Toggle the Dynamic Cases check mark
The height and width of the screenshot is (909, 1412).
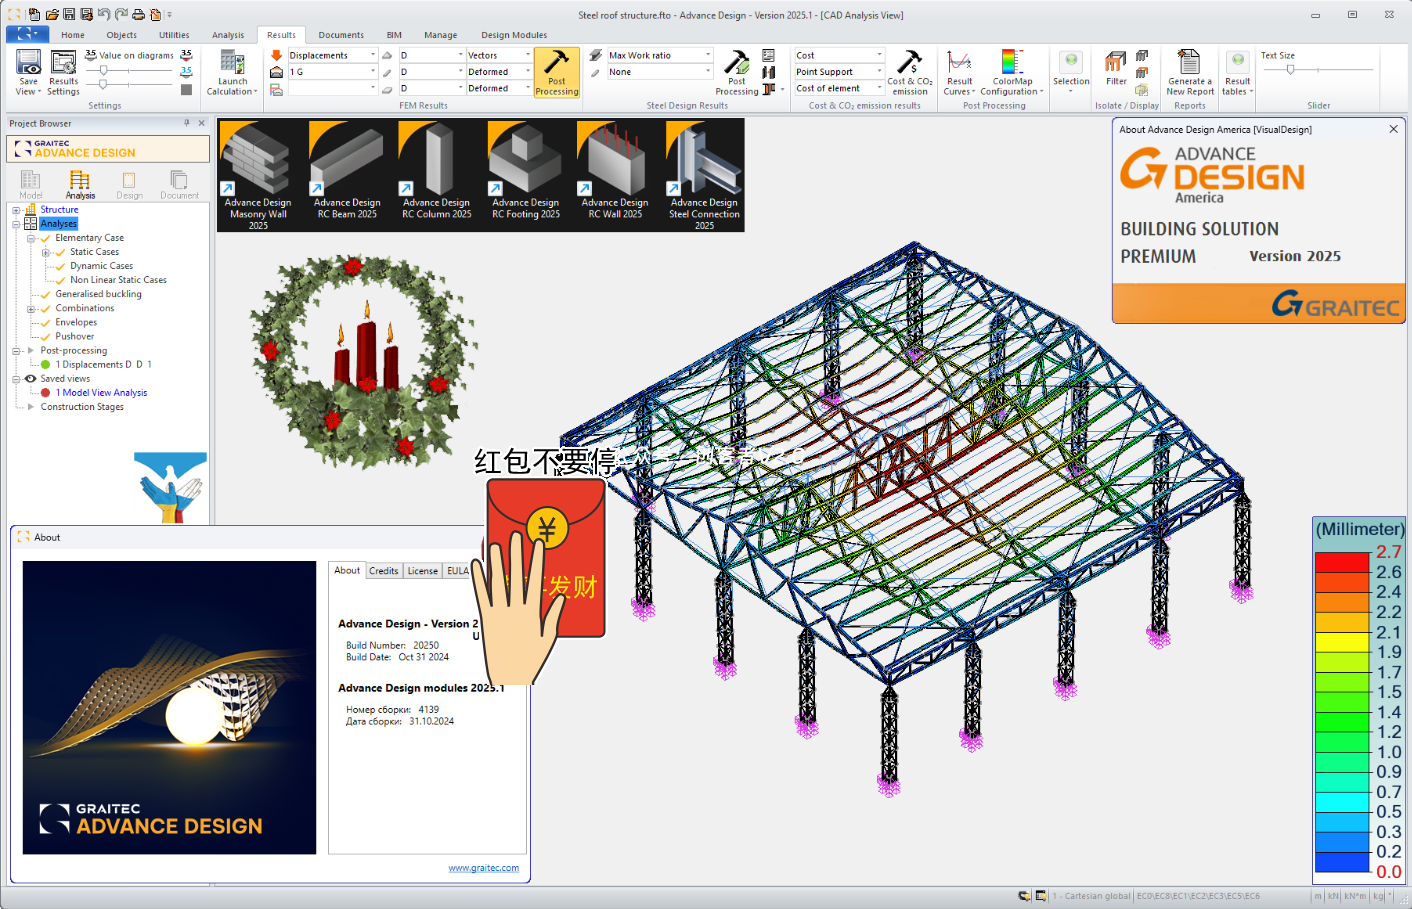point(61,266)
